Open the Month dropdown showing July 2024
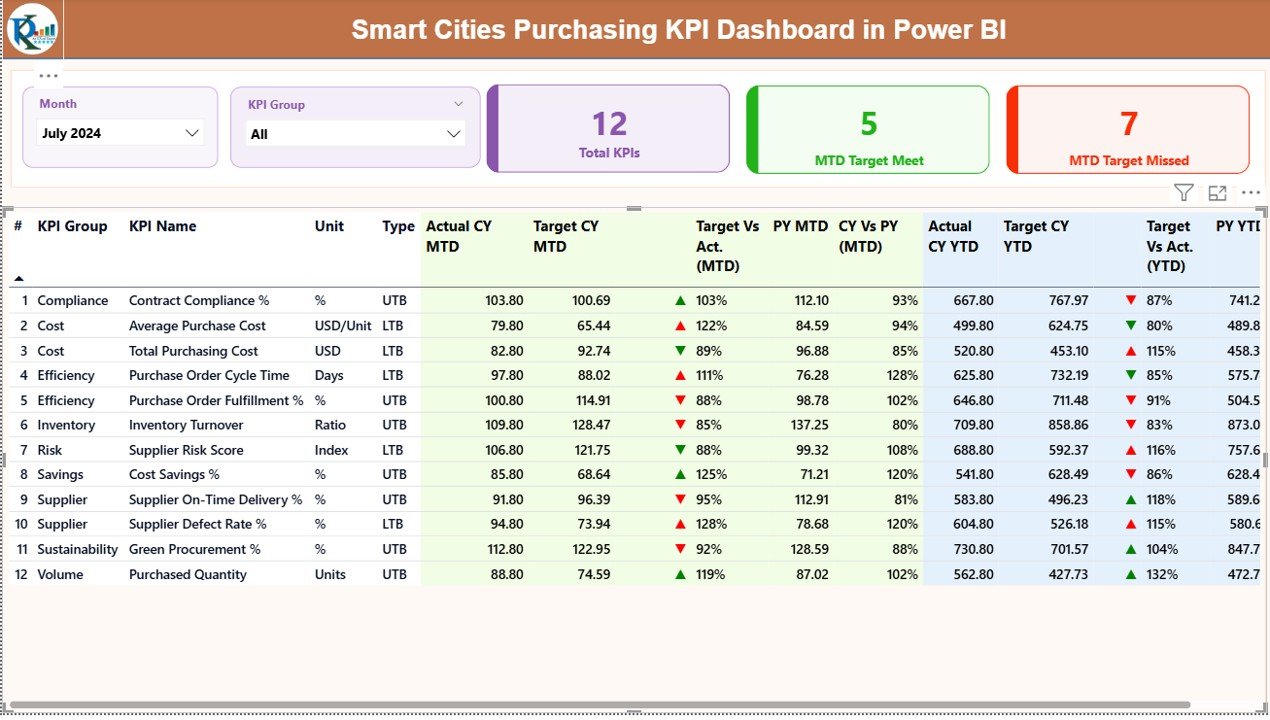 click(x=191, y=132)
